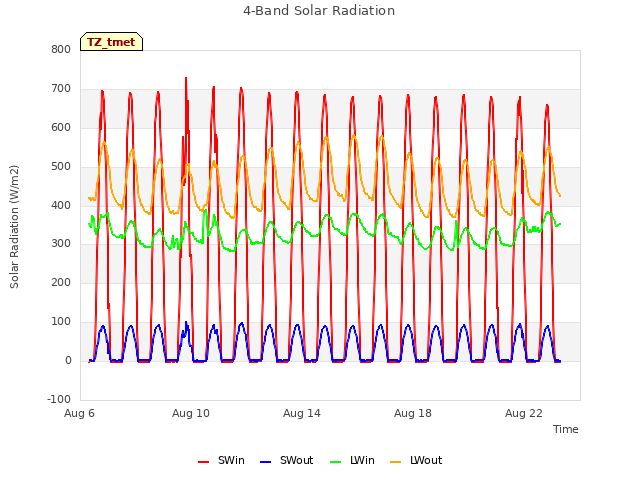Click the 600 y-axis tick label
The width and height of the screenshot is (640, 480).
61,127
